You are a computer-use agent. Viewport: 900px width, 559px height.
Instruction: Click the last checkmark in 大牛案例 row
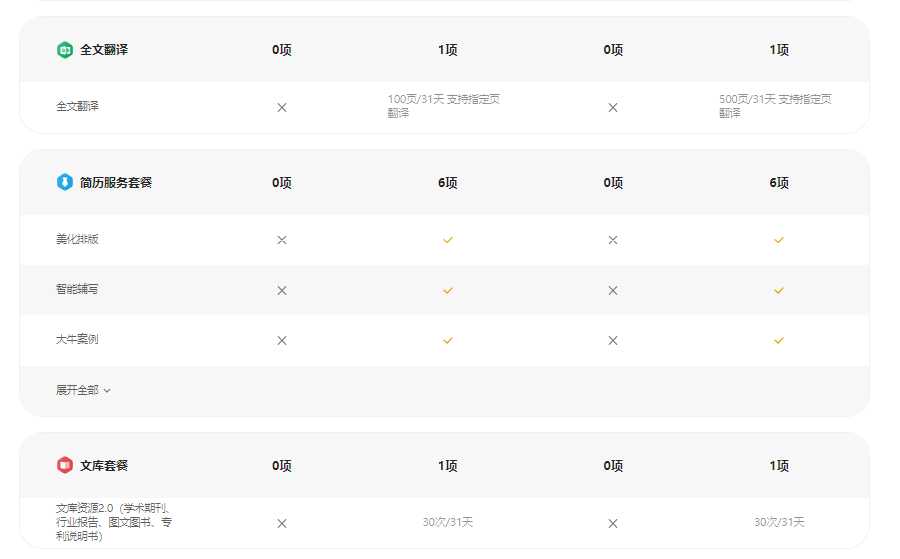pyautogui.click(x=779, y=340)
